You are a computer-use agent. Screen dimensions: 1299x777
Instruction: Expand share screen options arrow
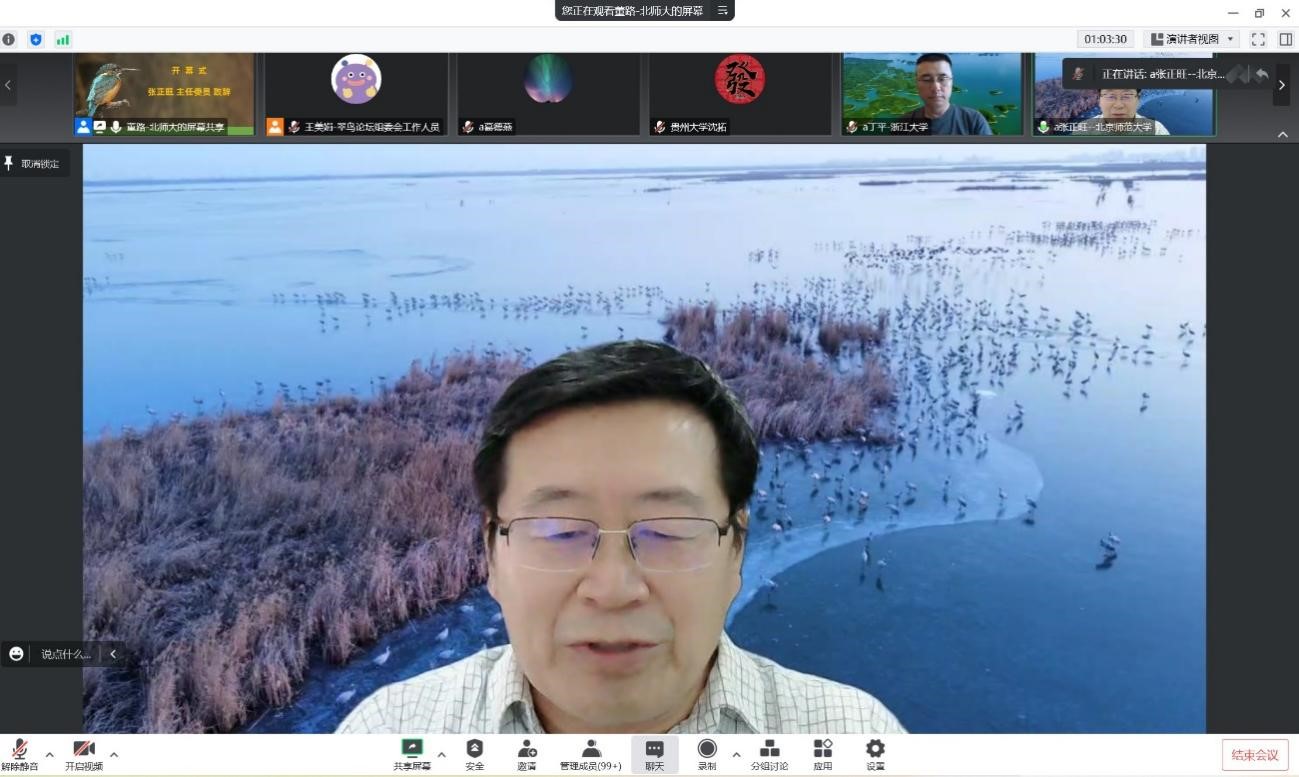tap(441, 754)
